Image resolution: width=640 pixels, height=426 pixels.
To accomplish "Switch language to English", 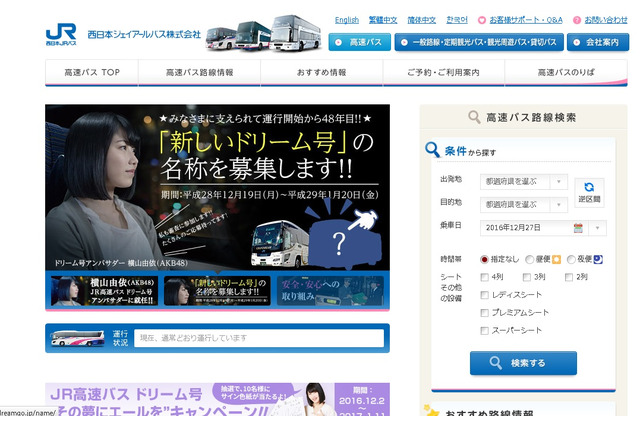I will point(347,20).
